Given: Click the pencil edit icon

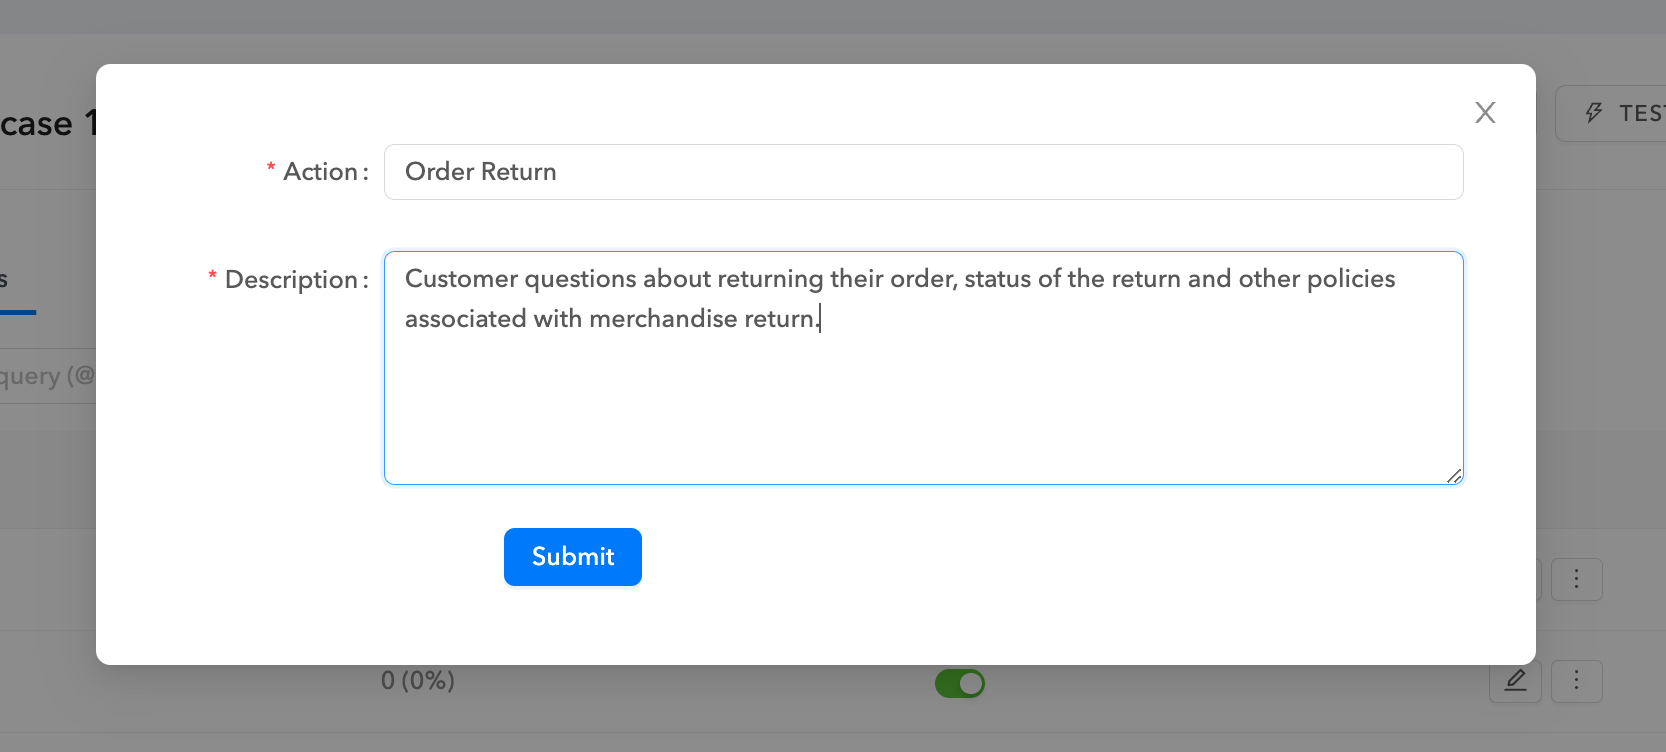Looking at the screenshot, I should 1515,681.
